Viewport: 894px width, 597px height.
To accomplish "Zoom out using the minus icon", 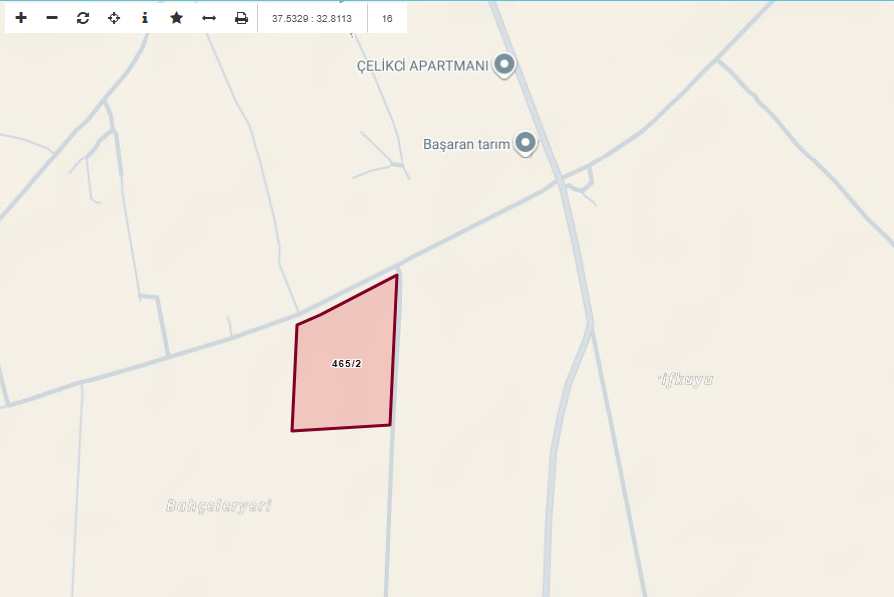I will click(x=52, y=18).
